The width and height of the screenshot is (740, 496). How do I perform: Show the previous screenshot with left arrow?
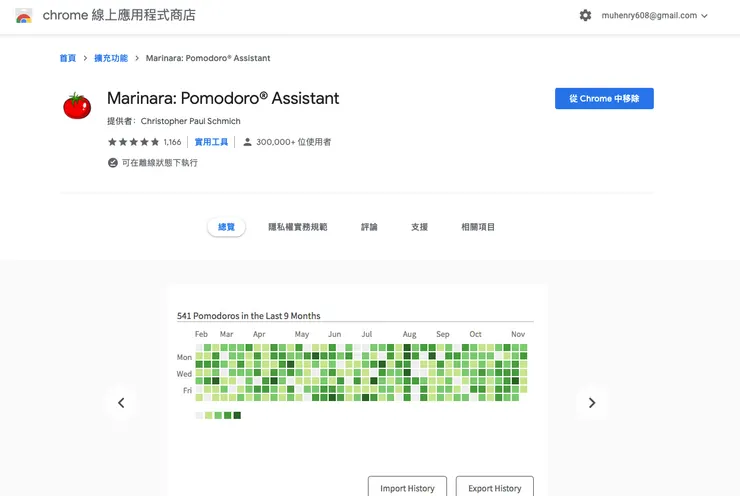(121, 403)
